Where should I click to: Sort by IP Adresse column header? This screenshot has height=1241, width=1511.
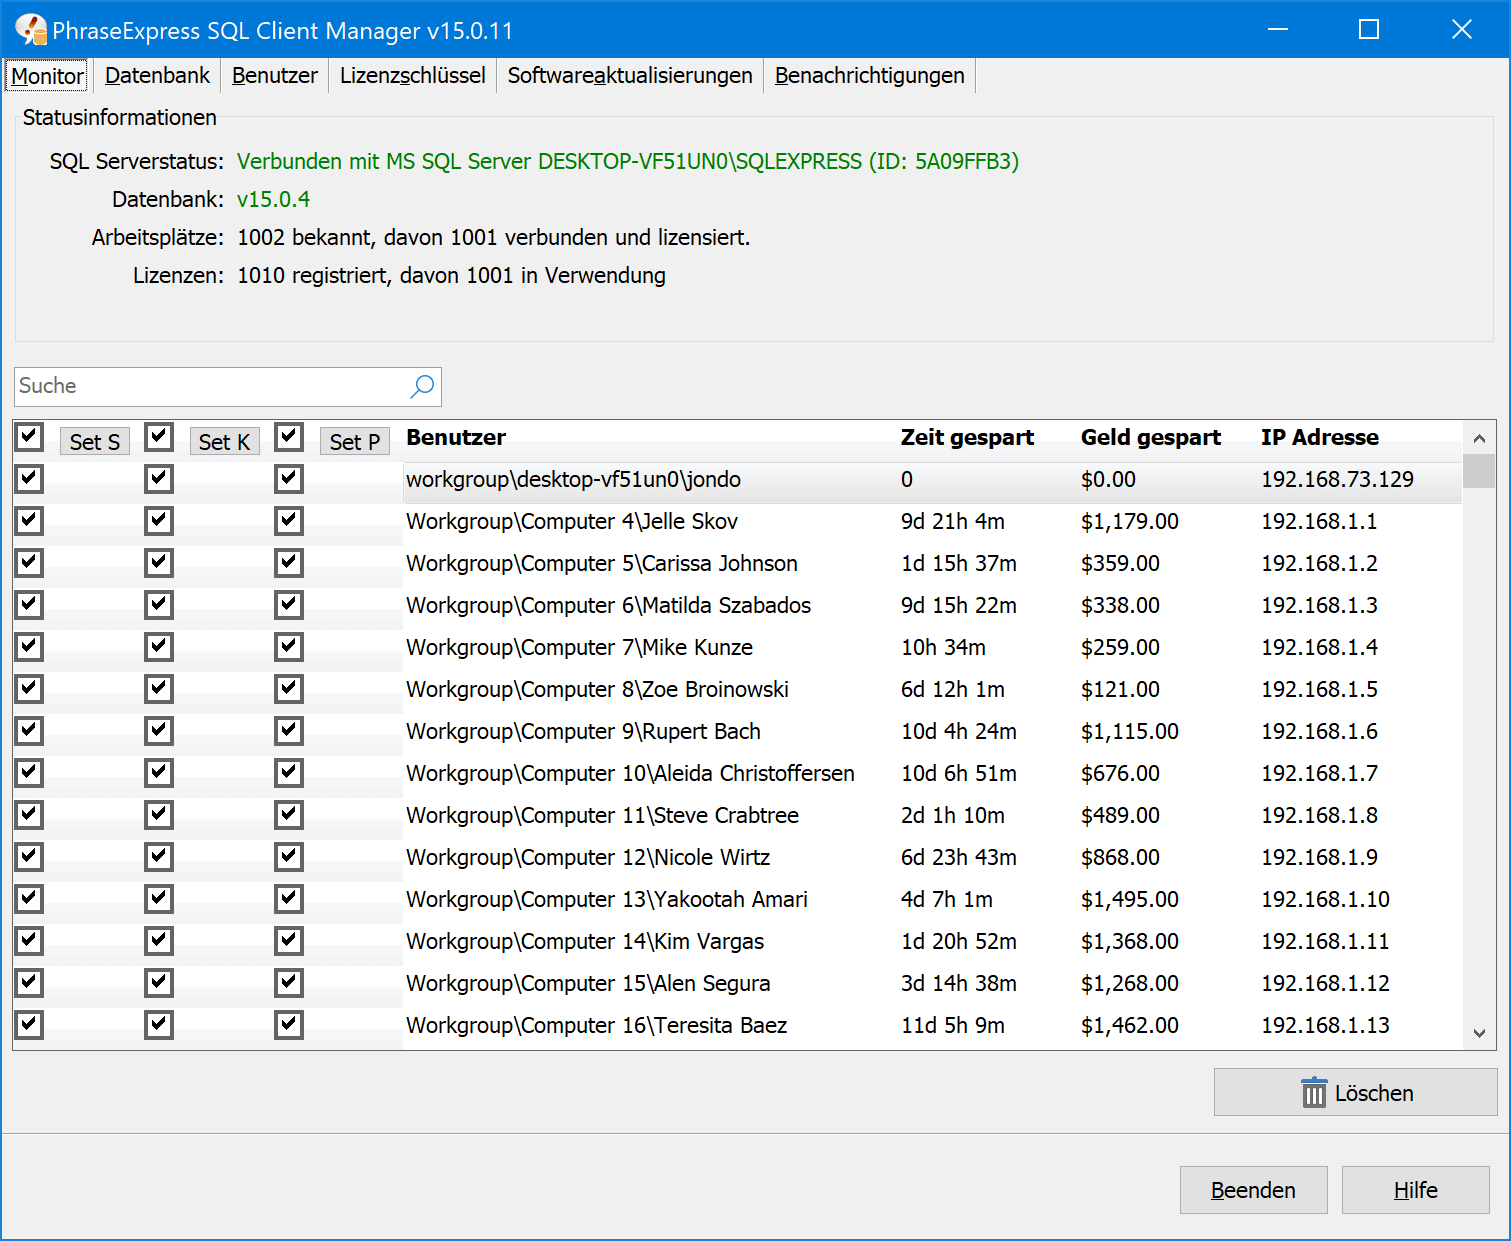pyautogui.click(x=1320, y=437)
